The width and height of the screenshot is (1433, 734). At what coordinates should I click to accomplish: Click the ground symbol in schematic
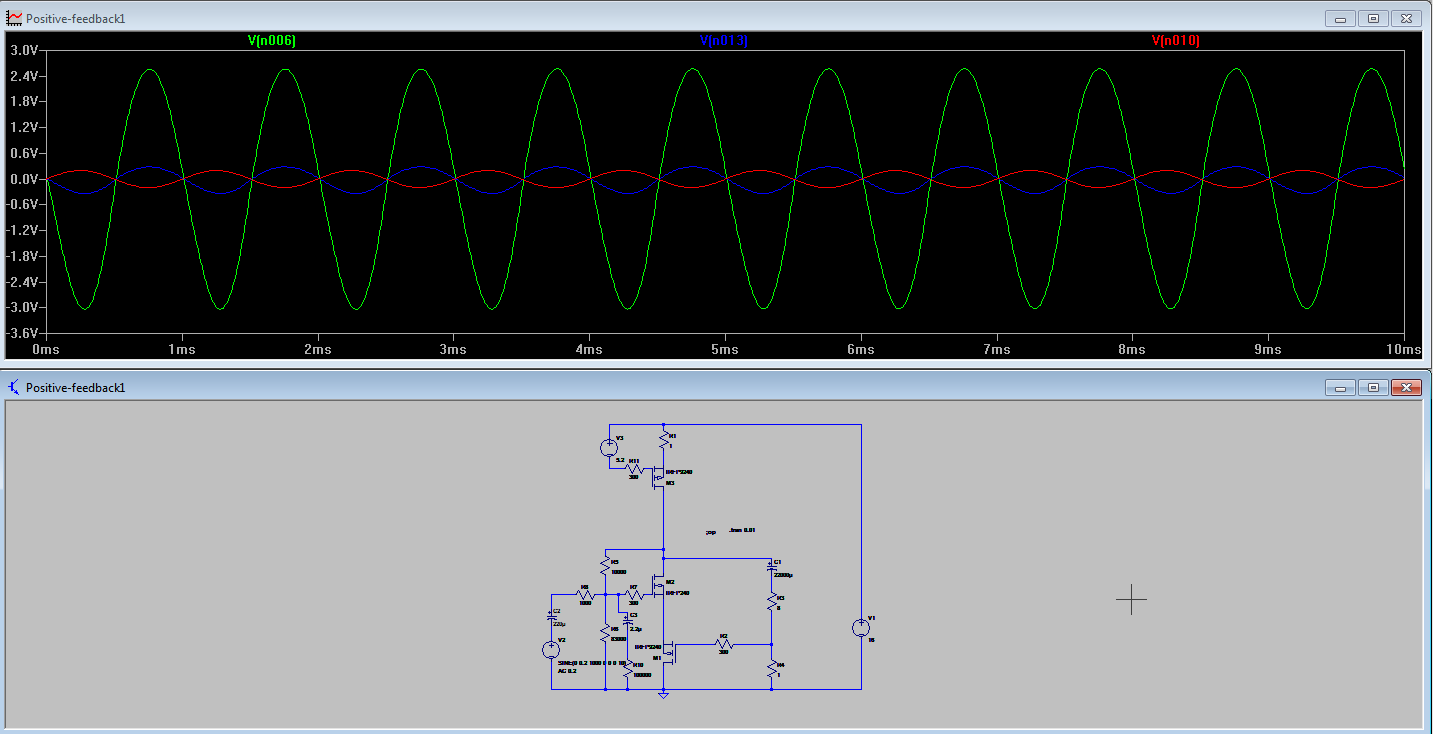pyautogui.click(x=664, y=694)
